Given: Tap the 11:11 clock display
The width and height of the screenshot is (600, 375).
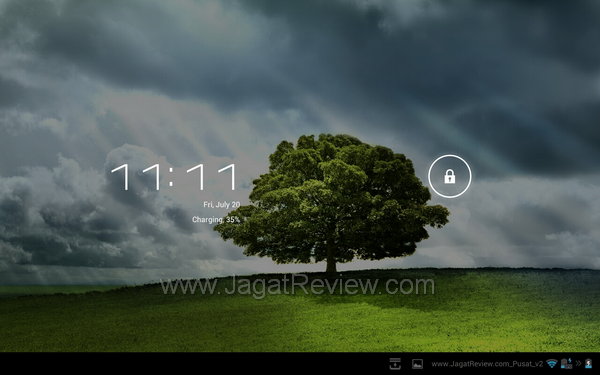Looking at the screenshot, I should point(174,177).
